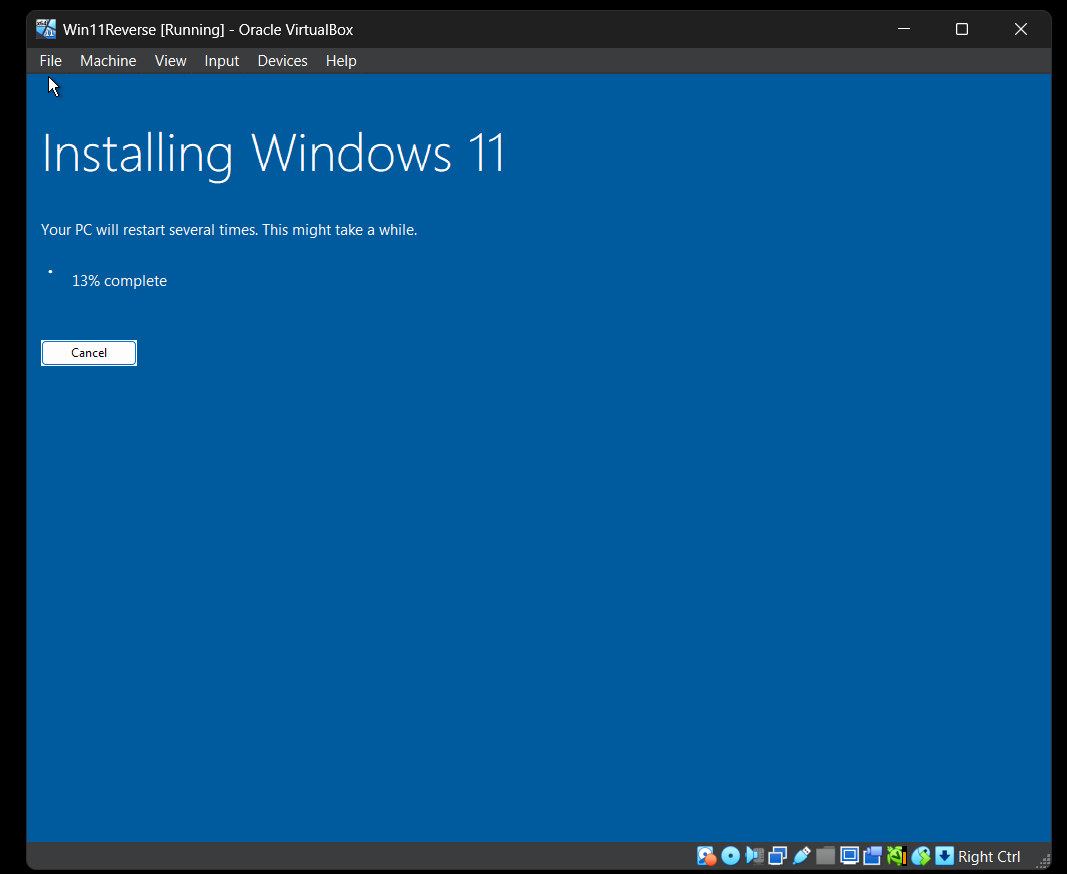Click the audio status icon
1067x874 pixels.
pos(752,856)
